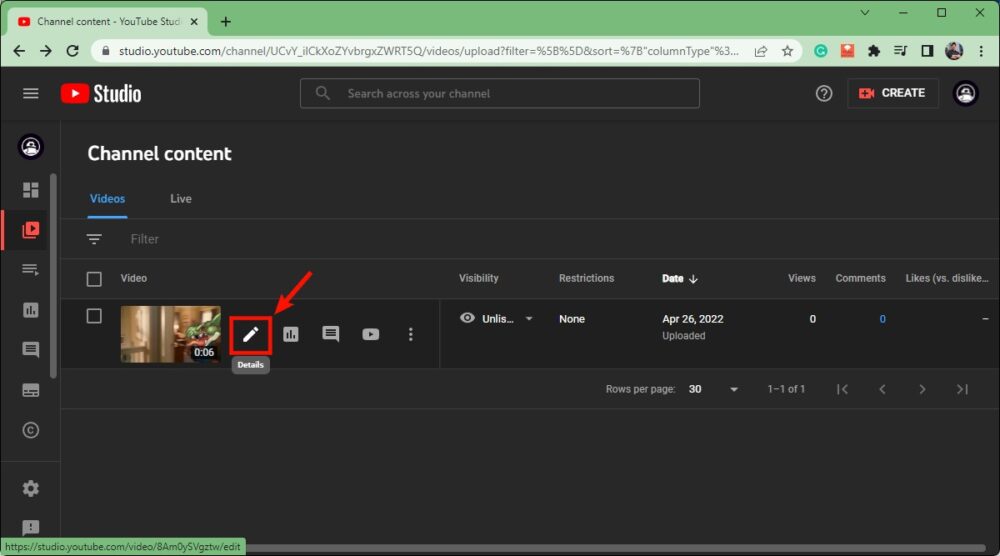Viewport: 1000px width, 556px height.
Task: Open the video Comments icon
Action: (331, 334)
